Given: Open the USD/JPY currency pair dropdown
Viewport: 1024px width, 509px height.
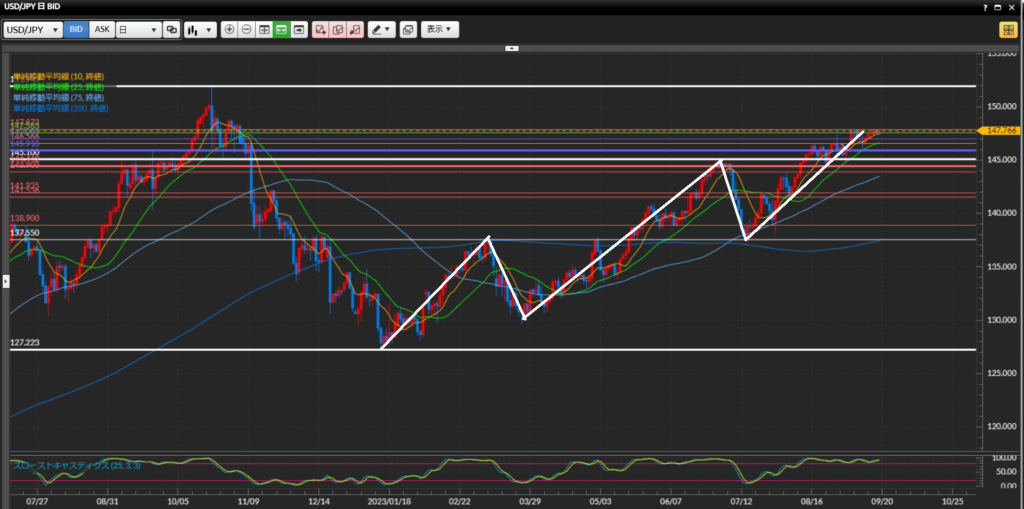Looking at the screenshot, I should tap(32, 30).
